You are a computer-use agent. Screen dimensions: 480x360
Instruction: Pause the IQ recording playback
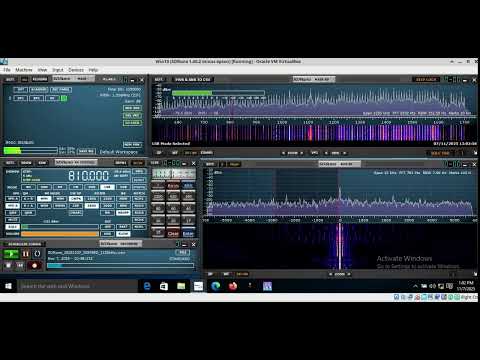(x=26, y=254)
